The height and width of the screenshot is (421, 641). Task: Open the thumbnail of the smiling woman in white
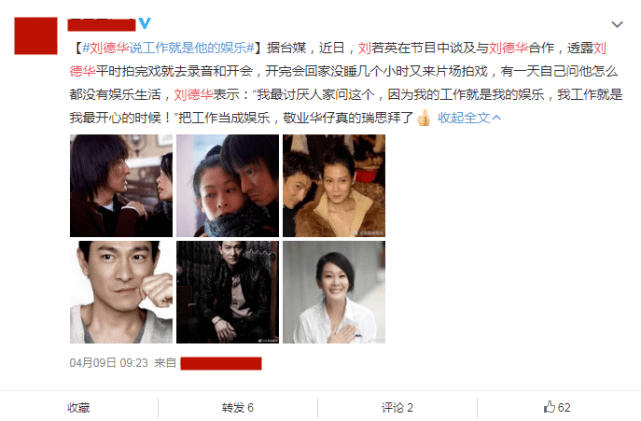coord(334,292)
